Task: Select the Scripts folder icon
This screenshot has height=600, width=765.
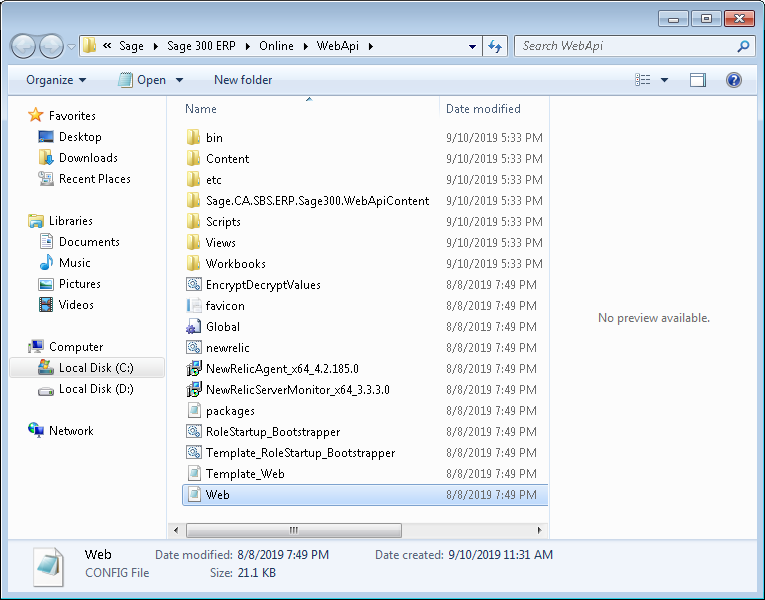Action: (193, 221)
